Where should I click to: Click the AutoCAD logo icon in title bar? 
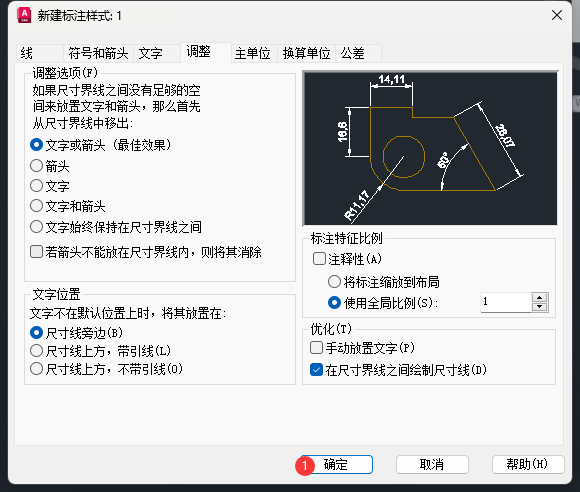point(24,15)
